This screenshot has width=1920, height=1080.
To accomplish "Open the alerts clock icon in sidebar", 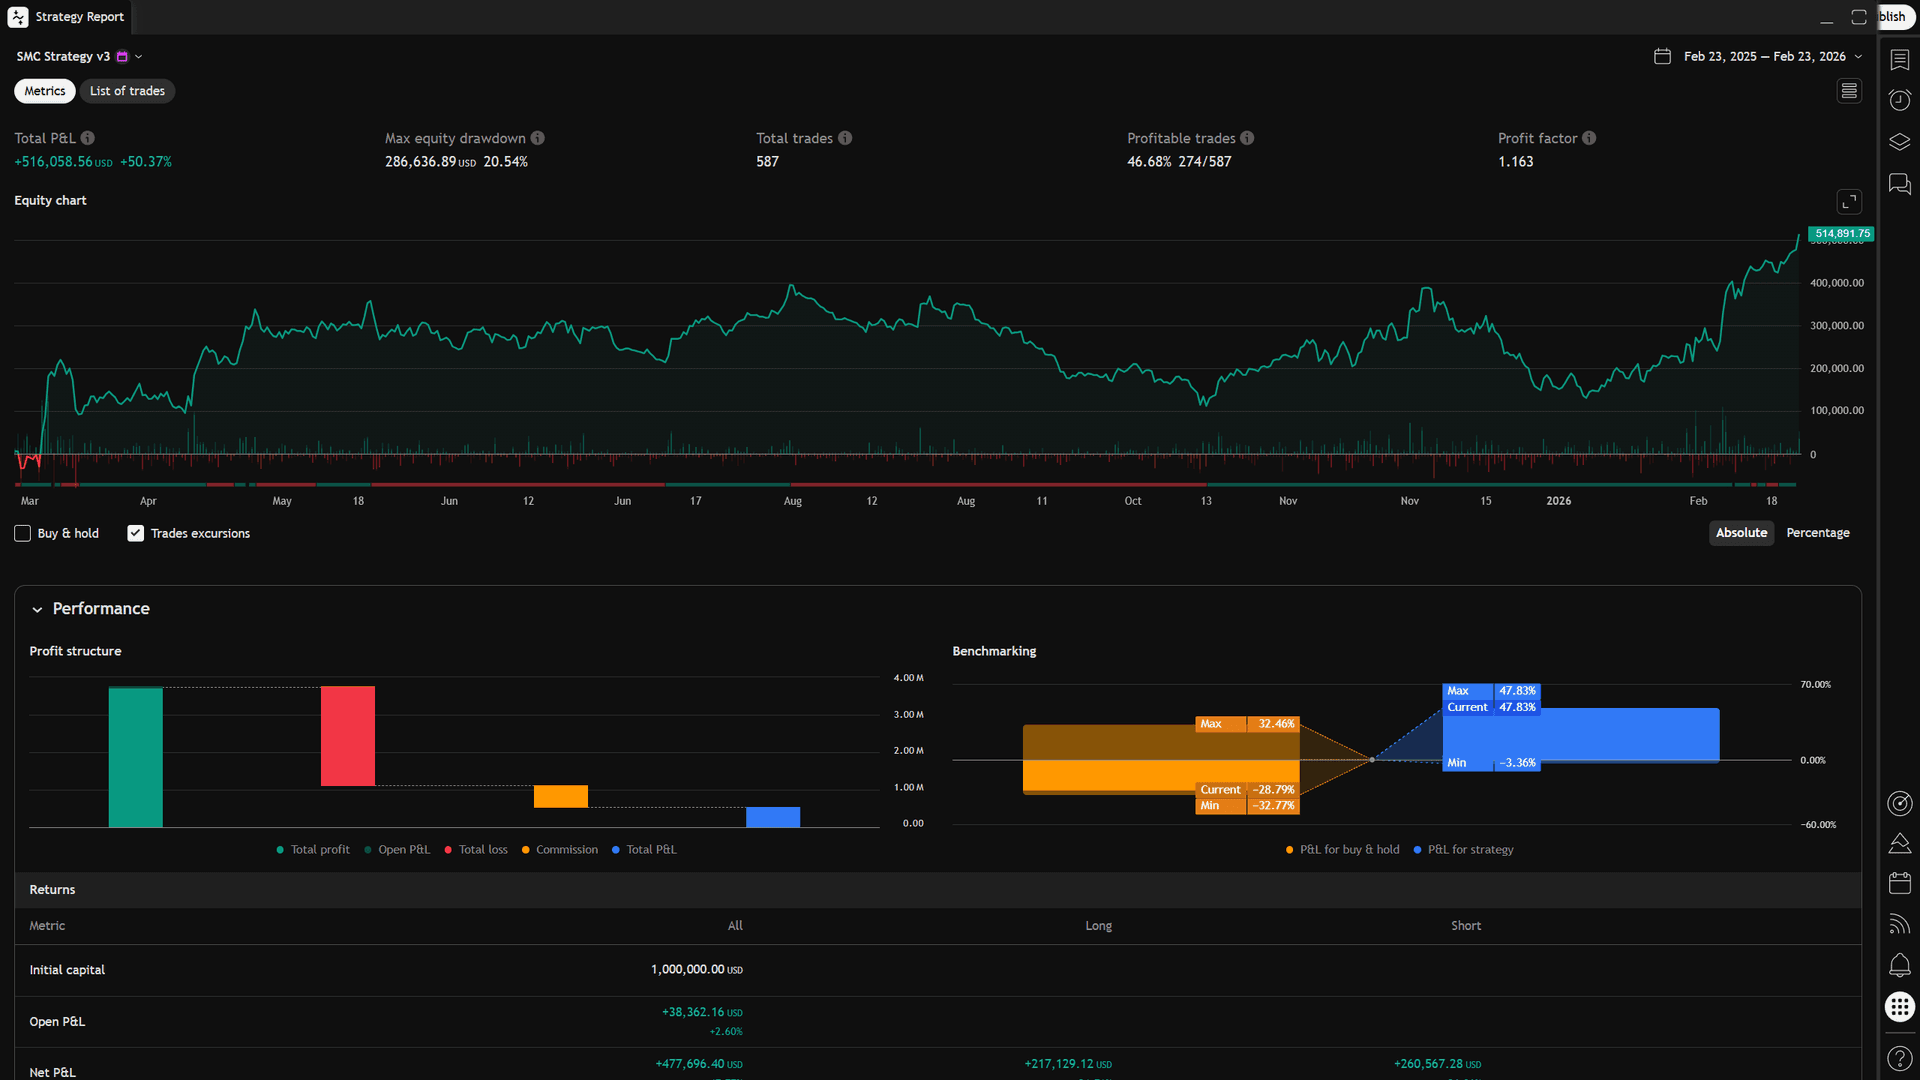I will pyautogui.click(x=1899, y=99).
